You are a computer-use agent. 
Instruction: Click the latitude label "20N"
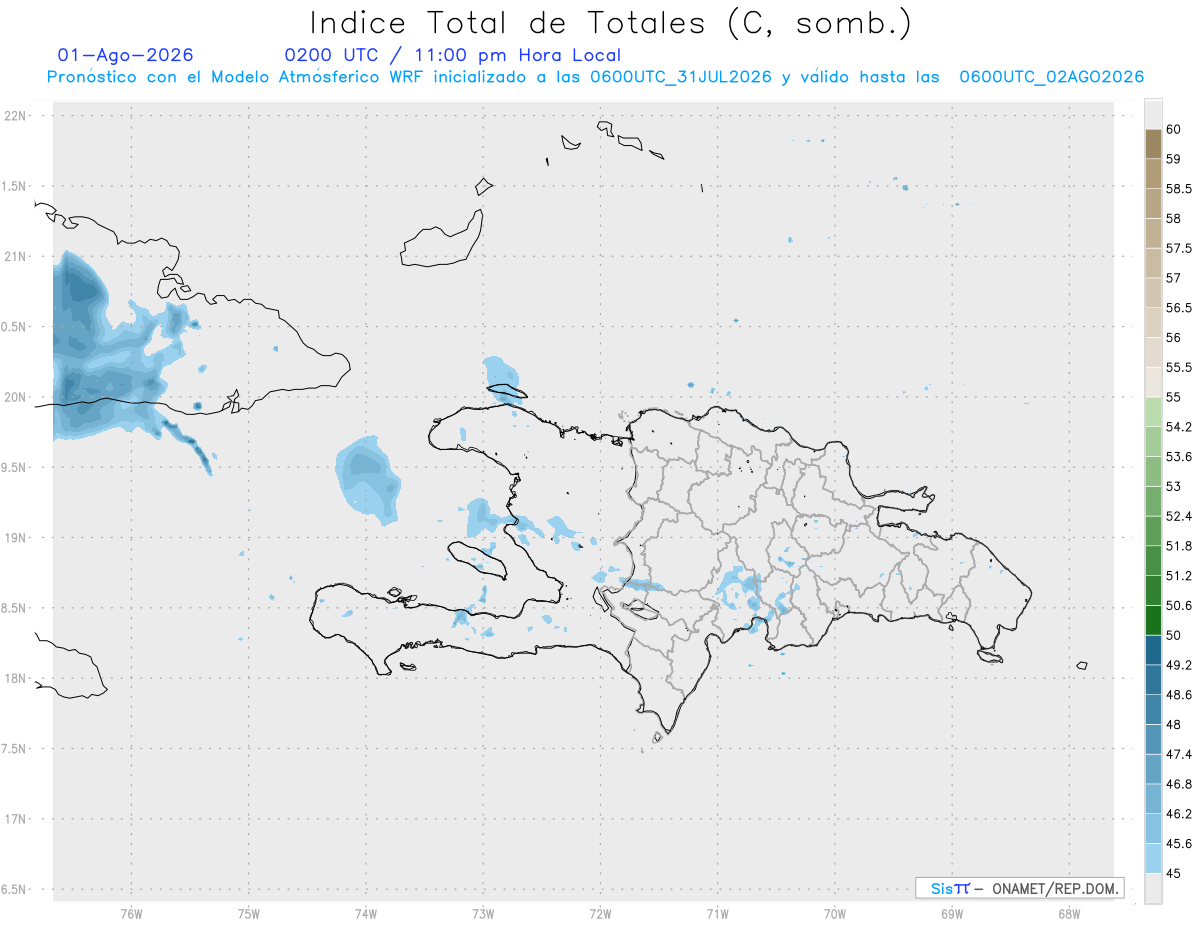15,397
